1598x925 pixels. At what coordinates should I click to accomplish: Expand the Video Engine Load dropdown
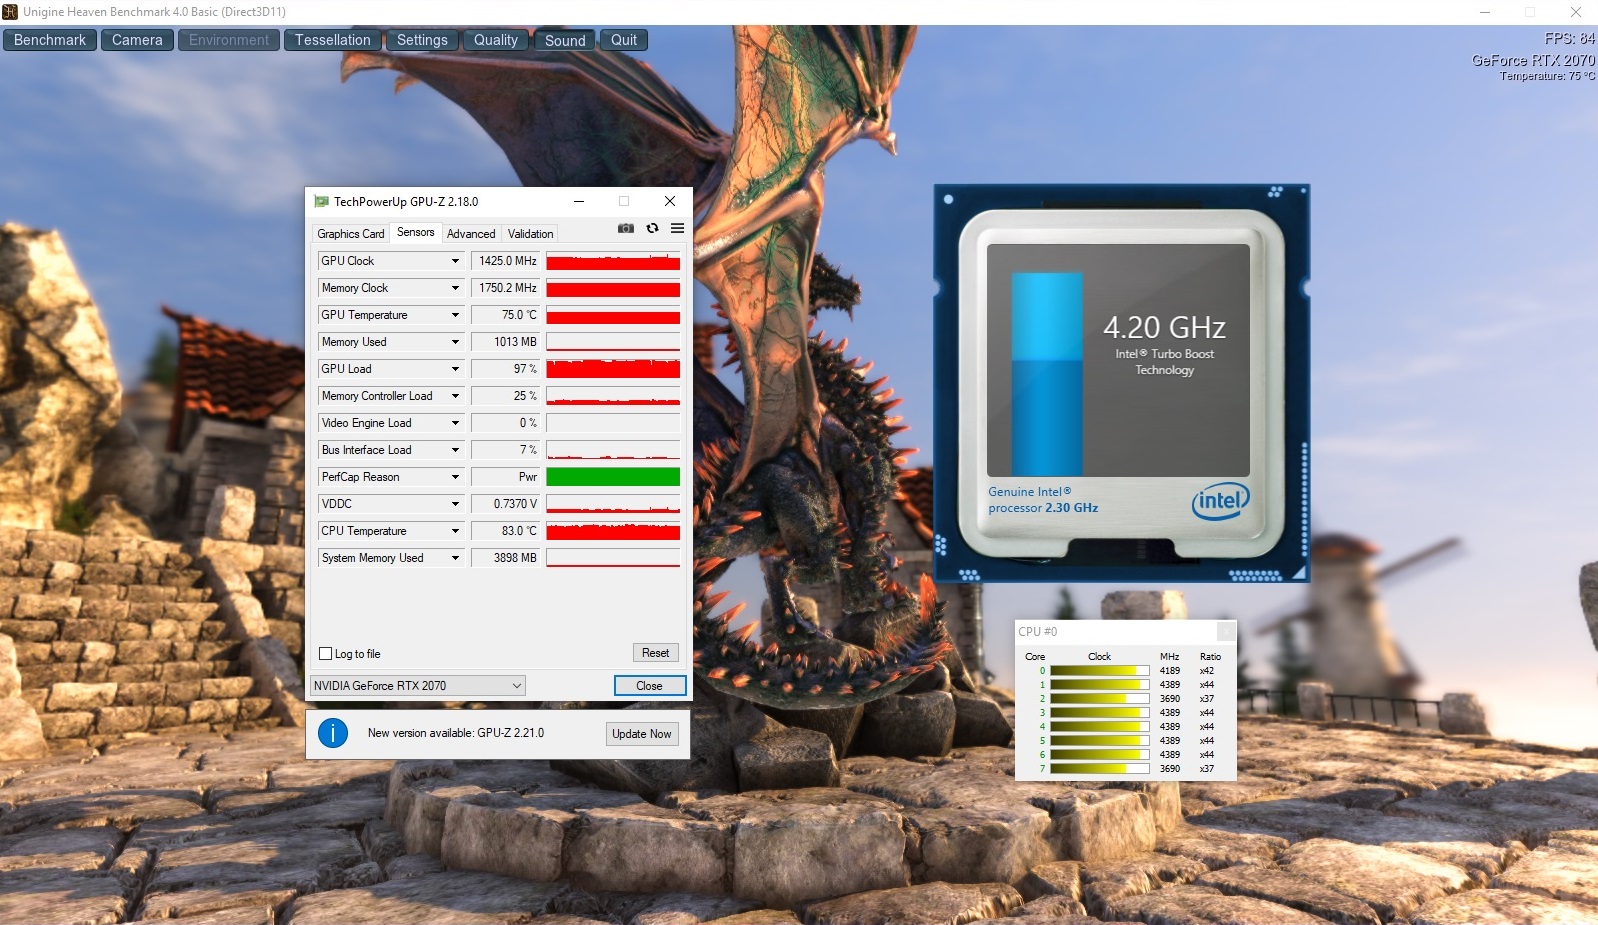pos(455,423)
